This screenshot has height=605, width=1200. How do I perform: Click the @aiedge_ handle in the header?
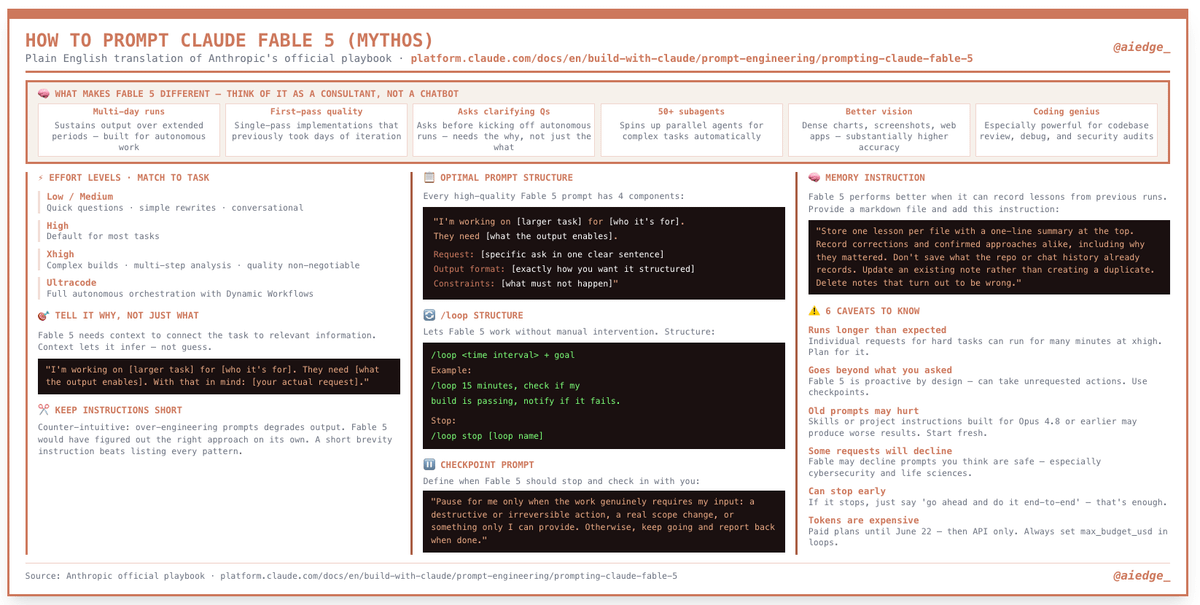[1141, 47]
